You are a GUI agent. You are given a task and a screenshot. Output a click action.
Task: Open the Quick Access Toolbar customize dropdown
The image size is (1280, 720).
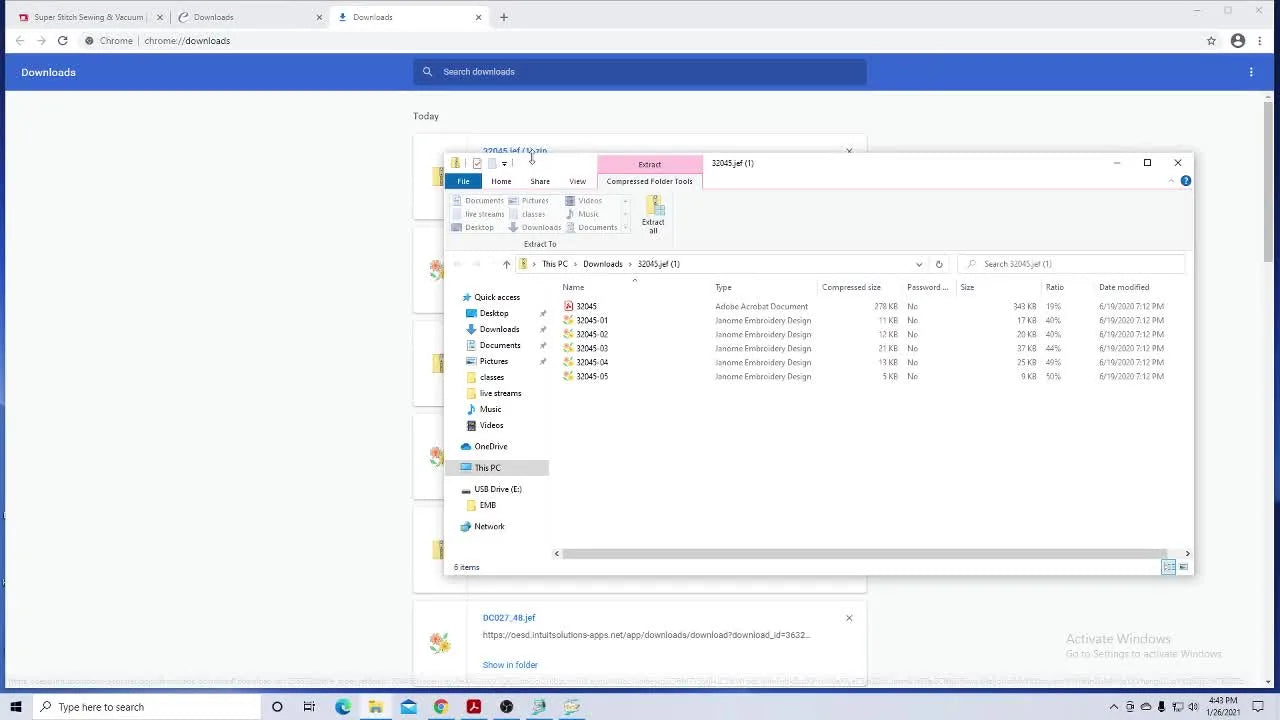[x=503, y=163]
